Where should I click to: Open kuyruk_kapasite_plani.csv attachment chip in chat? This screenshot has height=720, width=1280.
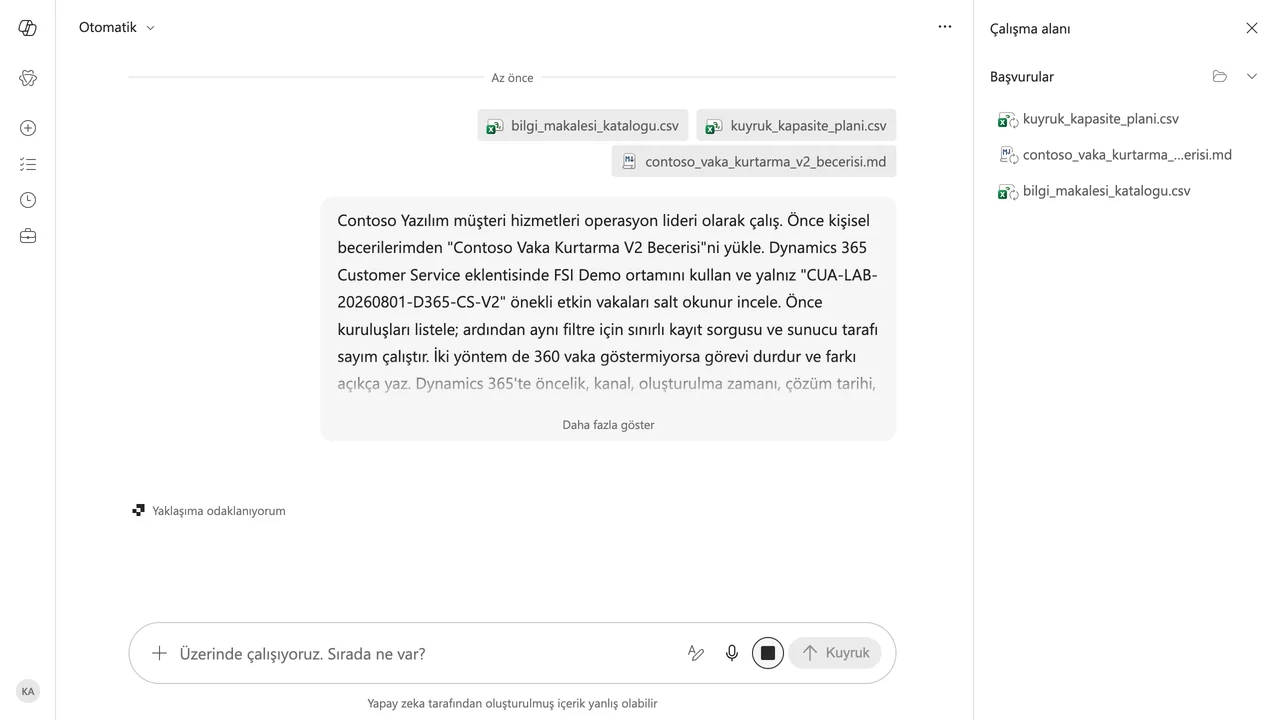(796, 125)
